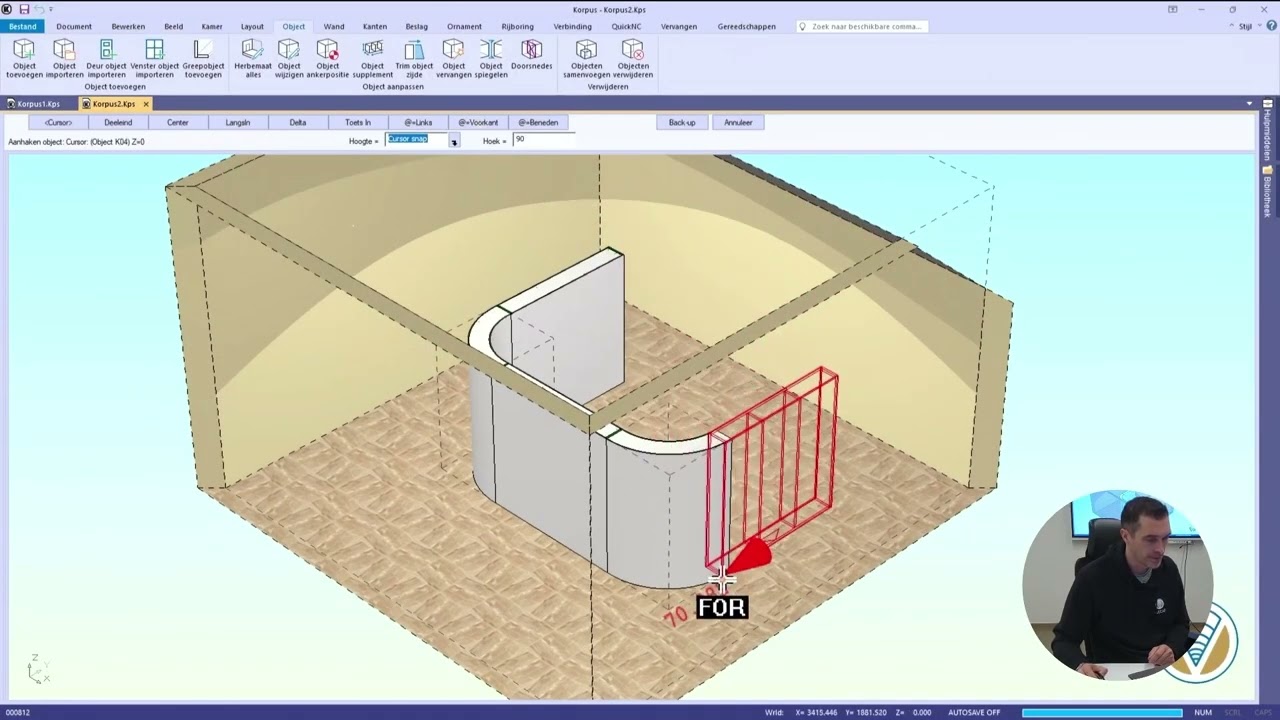Open the Verbinding ribbon tab
Screen dimensions: 1280x720
[573, 26]
